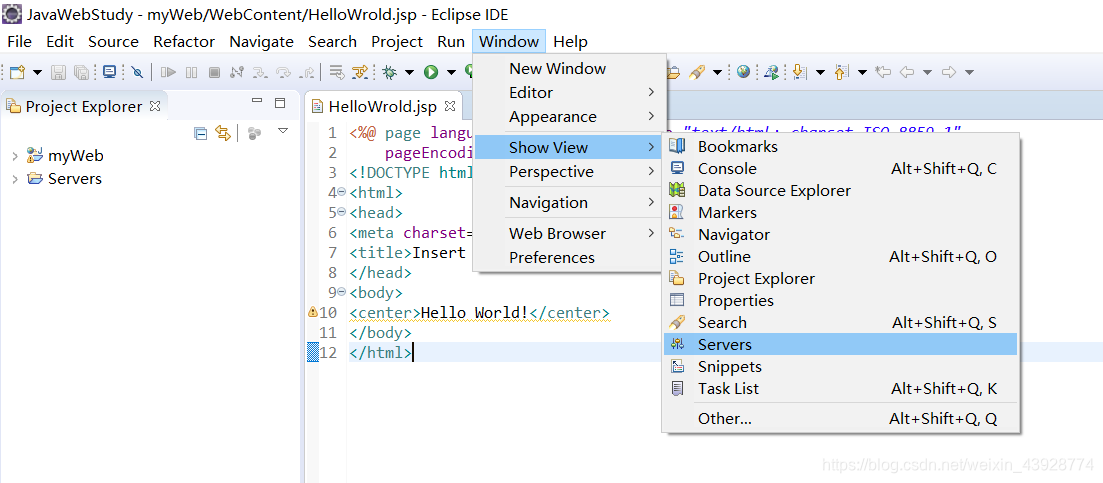The image size is (1103, 483).
Task: Toggle the Use Step Filters icon
Action: pos(360,72)
